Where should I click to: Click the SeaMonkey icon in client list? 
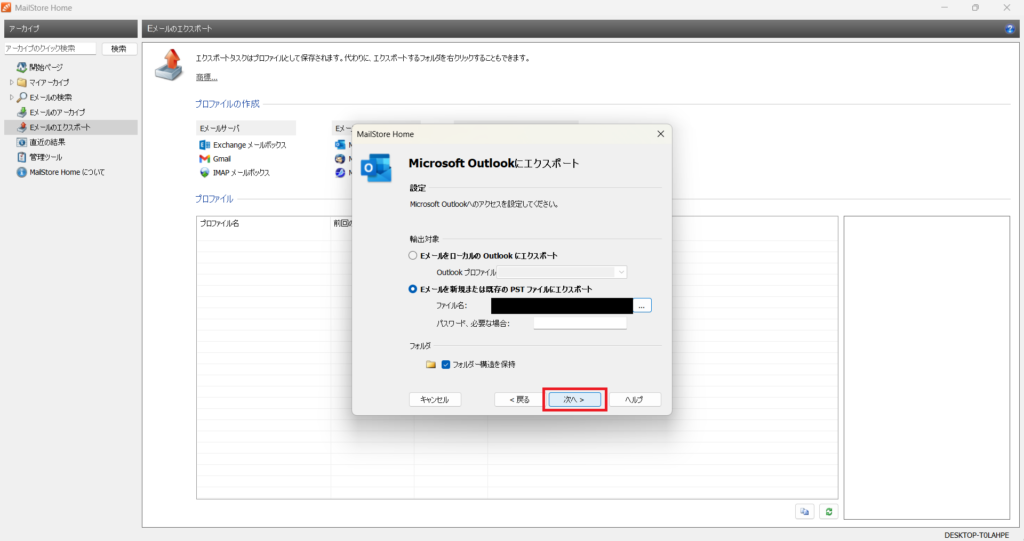pos(340,172)
